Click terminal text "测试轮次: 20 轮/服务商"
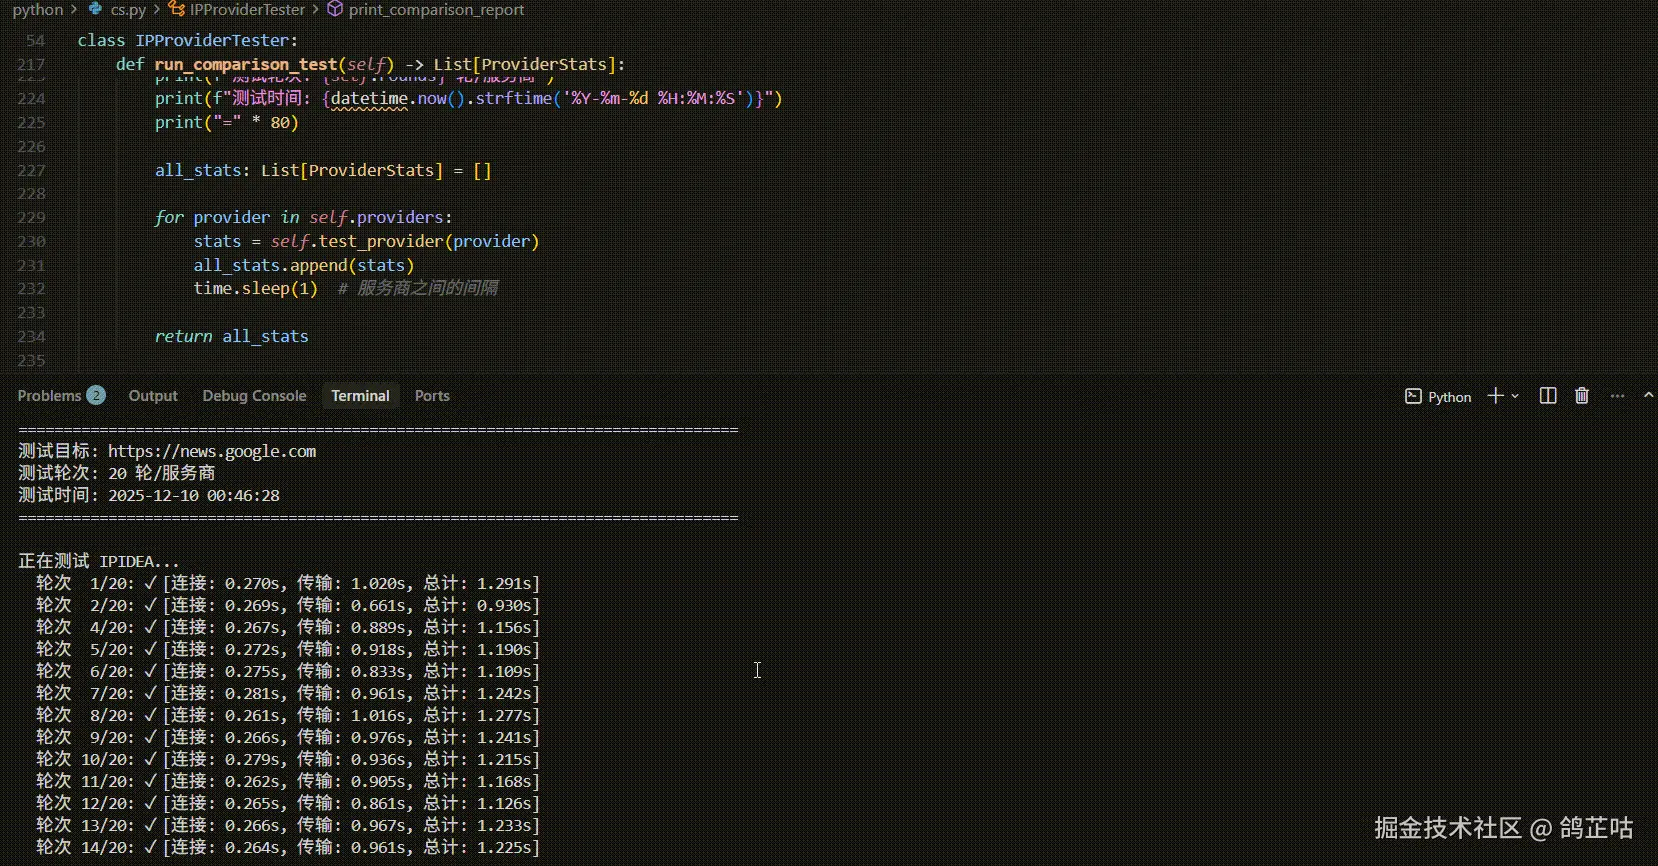Viewport: 1658px width, 866px height. 116,473
